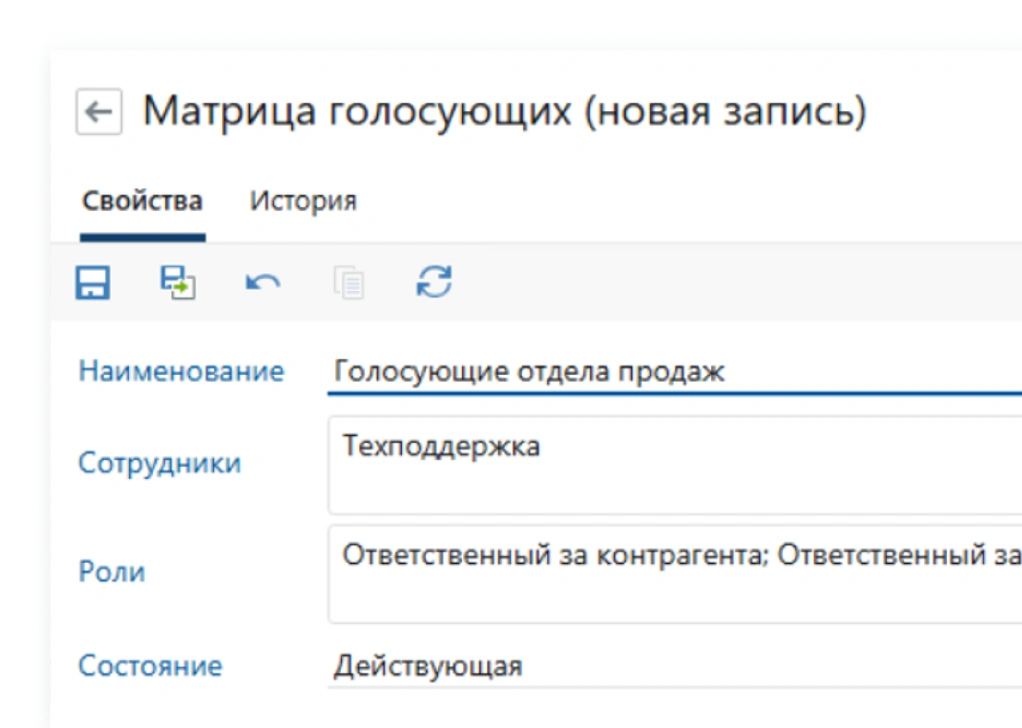
Task: Click the Наименование input field
Action: coord(675,372)
